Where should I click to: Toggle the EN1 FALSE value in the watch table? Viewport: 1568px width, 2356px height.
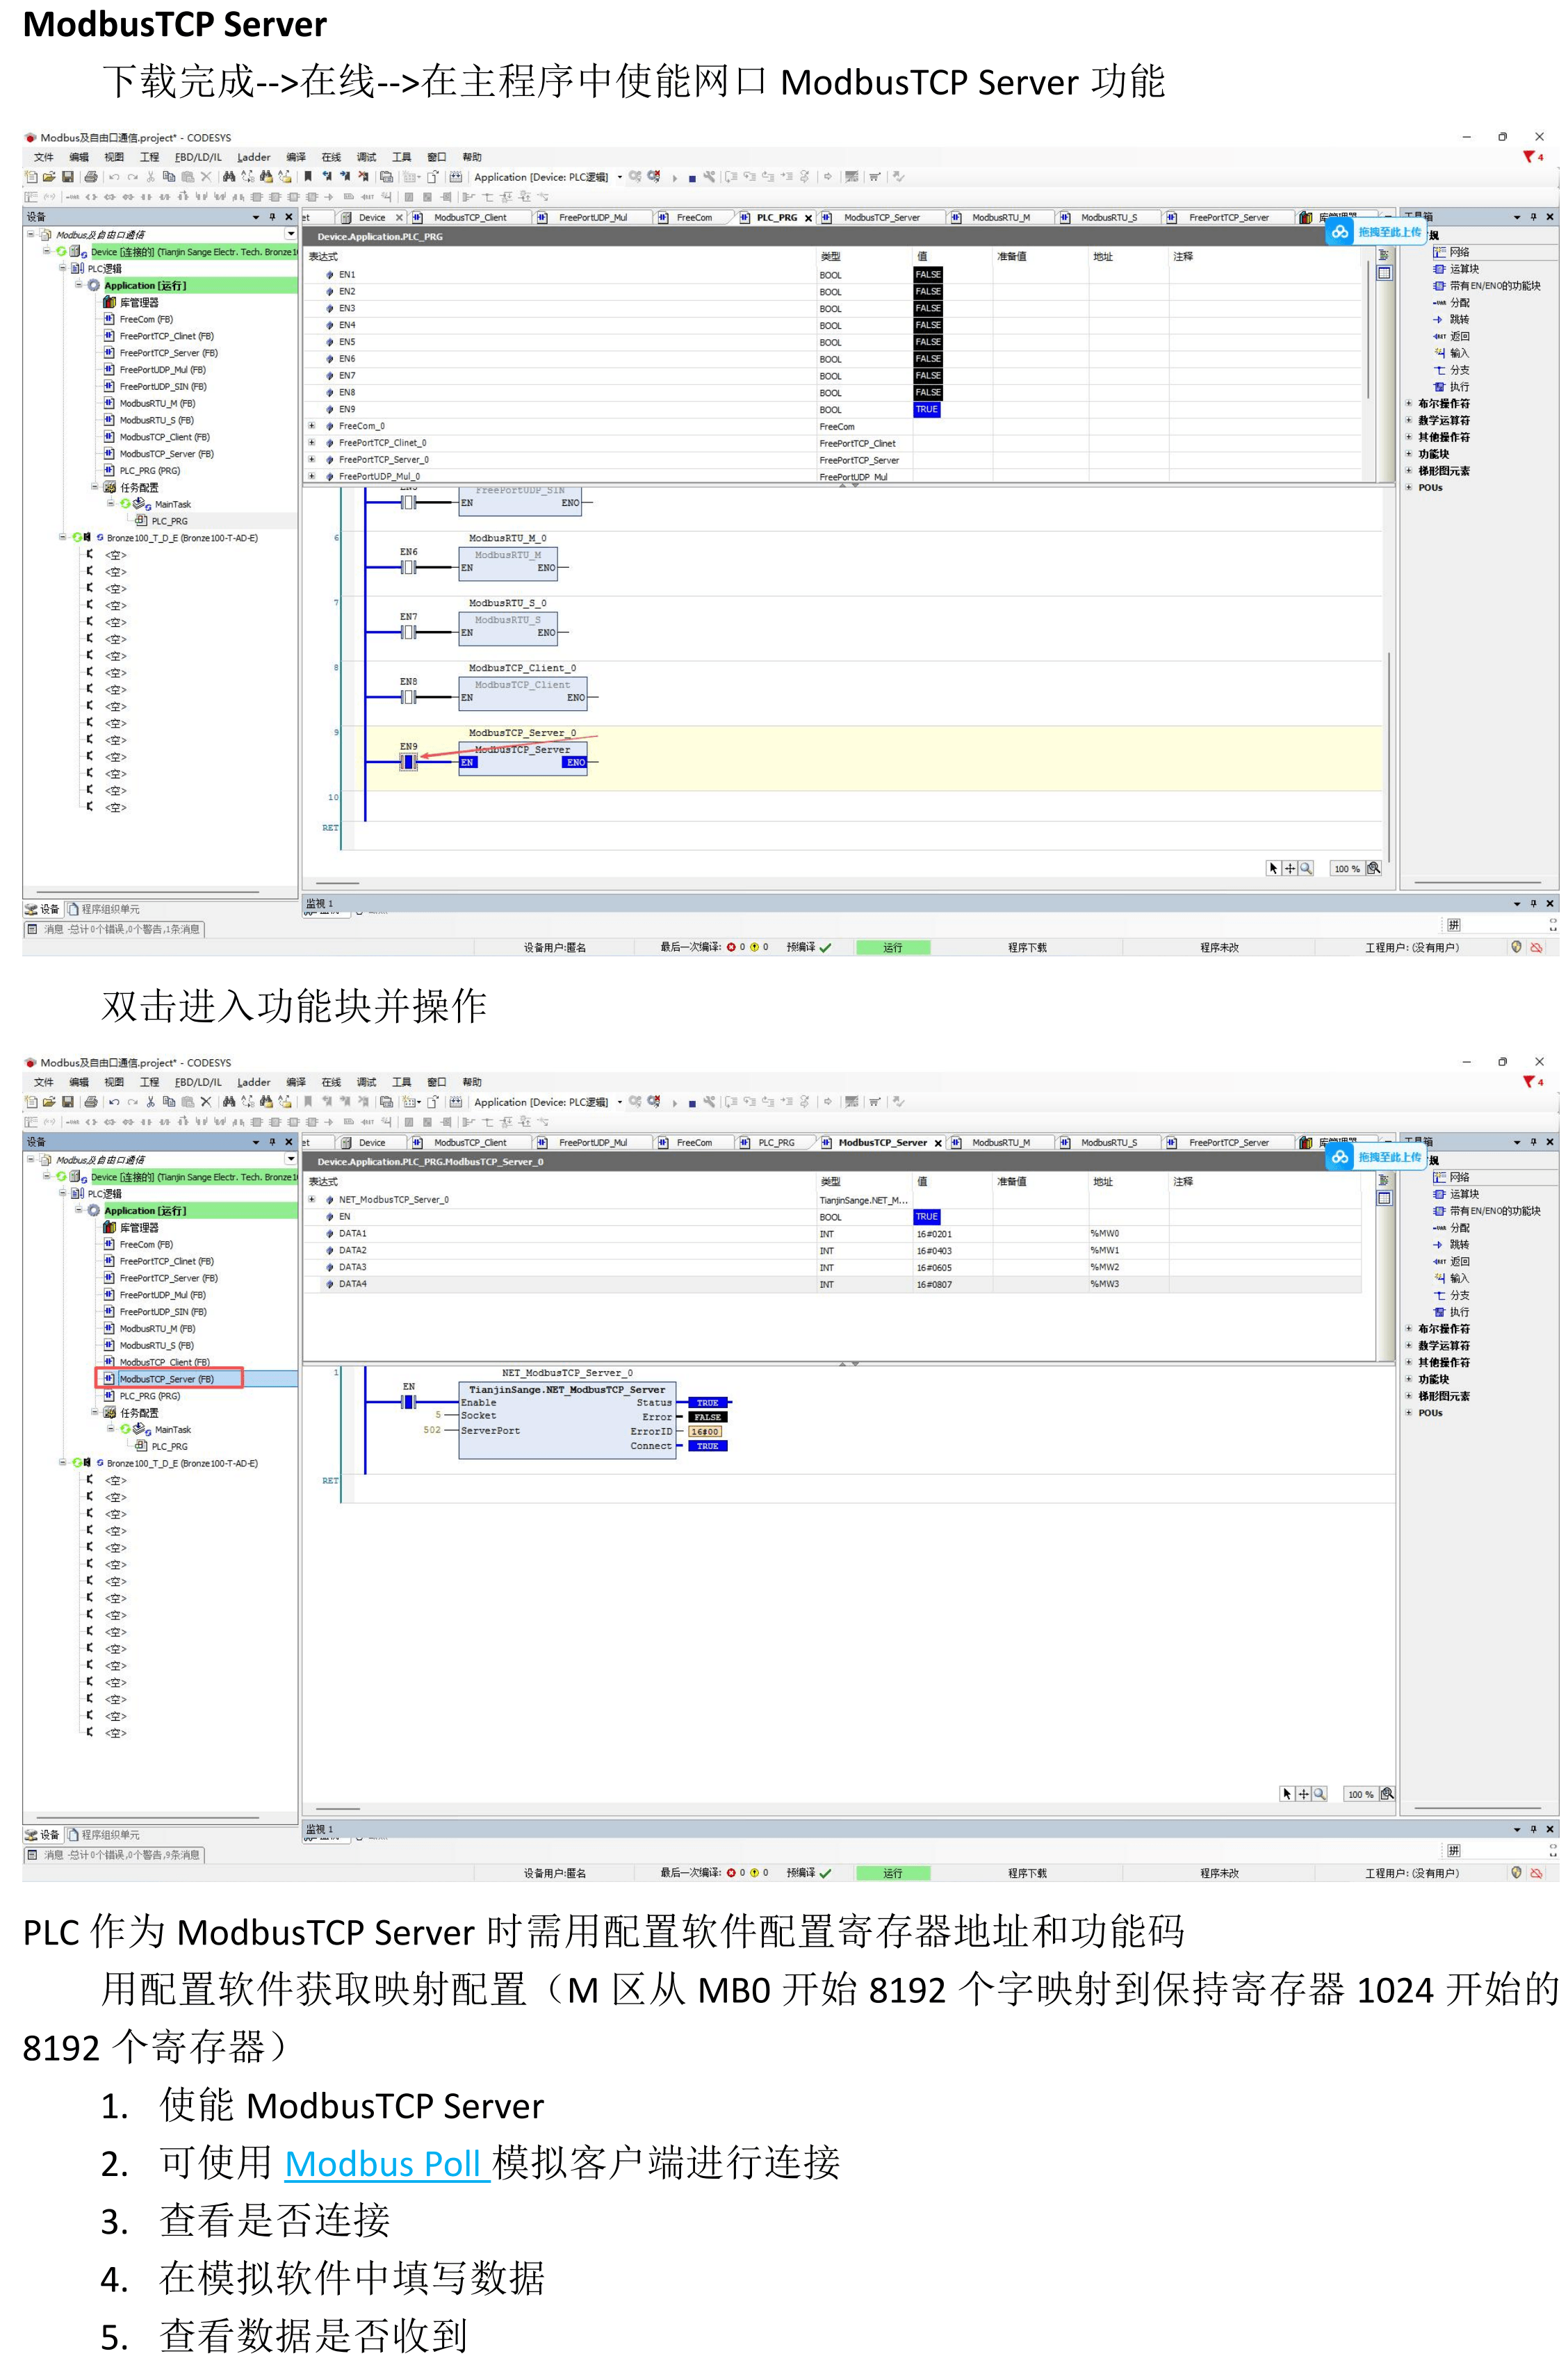coord(928,274)
